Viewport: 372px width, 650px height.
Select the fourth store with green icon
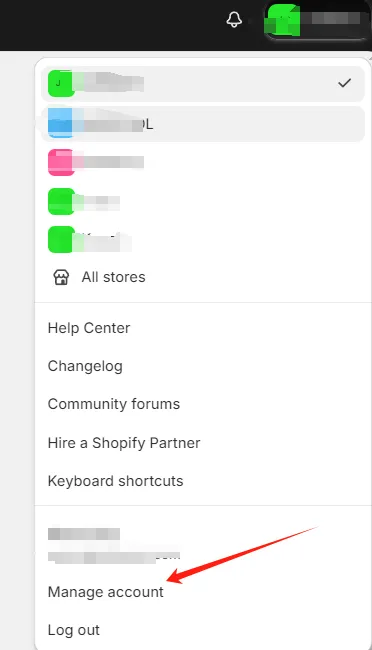[x=203, y=202]
